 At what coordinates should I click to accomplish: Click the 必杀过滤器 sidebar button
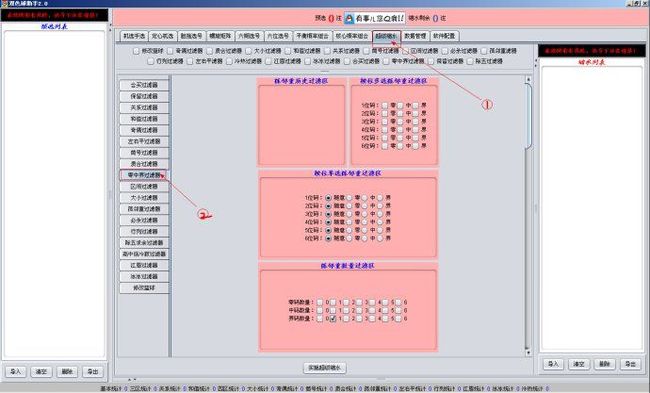tap(144, 220)
